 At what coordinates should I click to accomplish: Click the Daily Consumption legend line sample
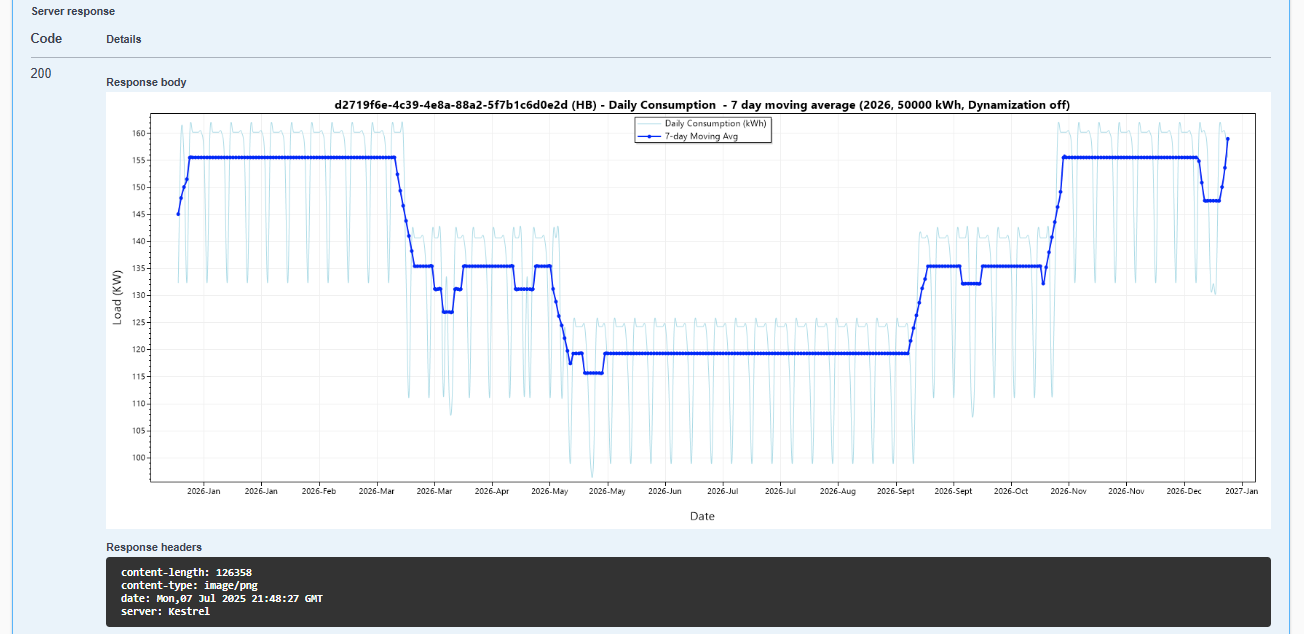(650, 124)
